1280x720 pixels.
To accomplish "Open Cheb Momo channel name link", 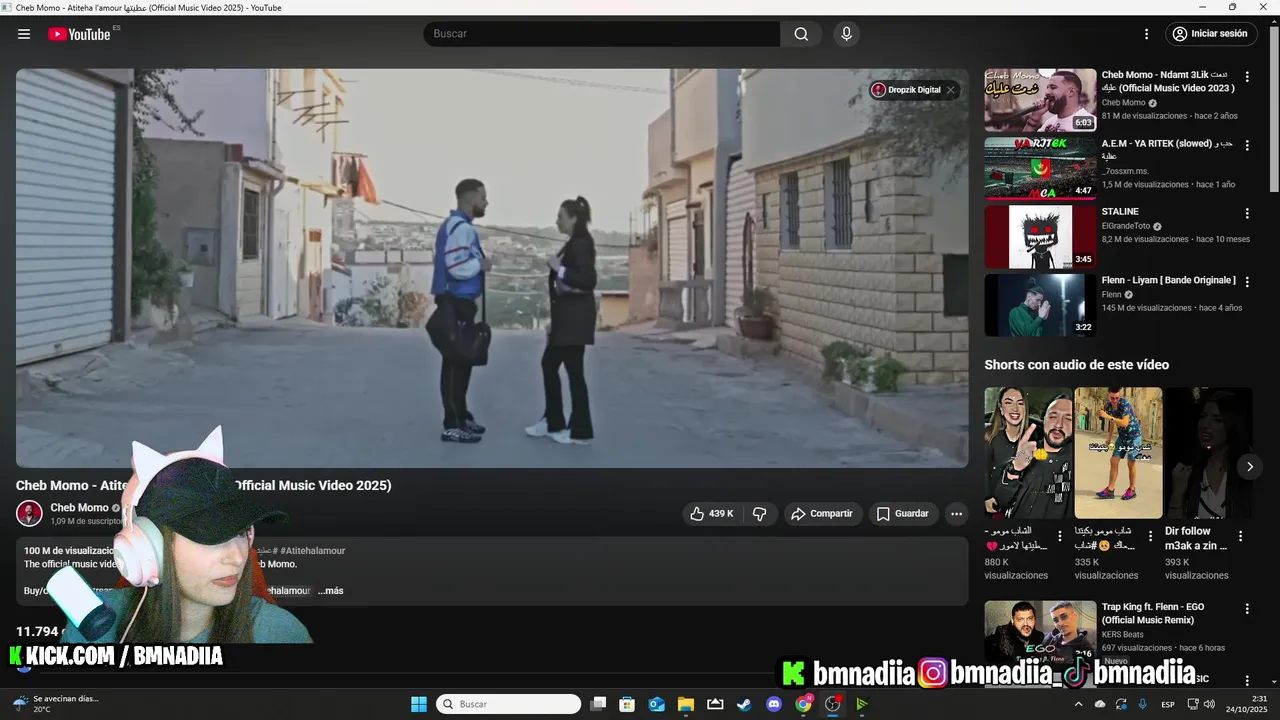I will tap(79, 507).
